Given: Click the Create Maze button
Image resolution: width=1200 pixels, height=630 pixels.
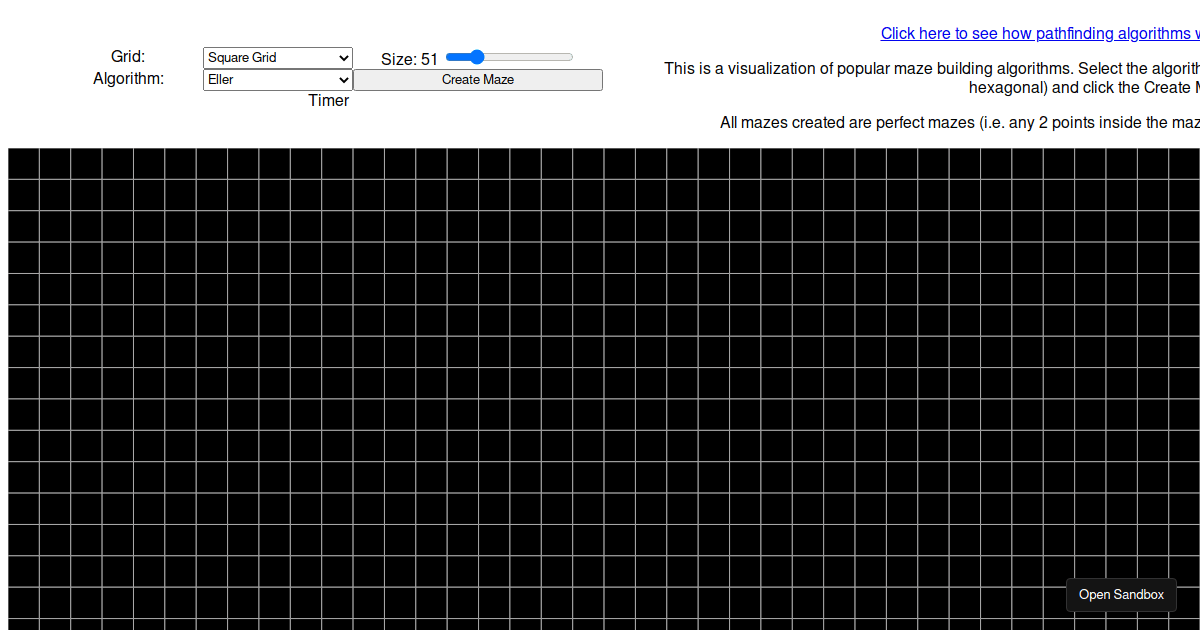Looking at the screenshot, I should (478, 80).
